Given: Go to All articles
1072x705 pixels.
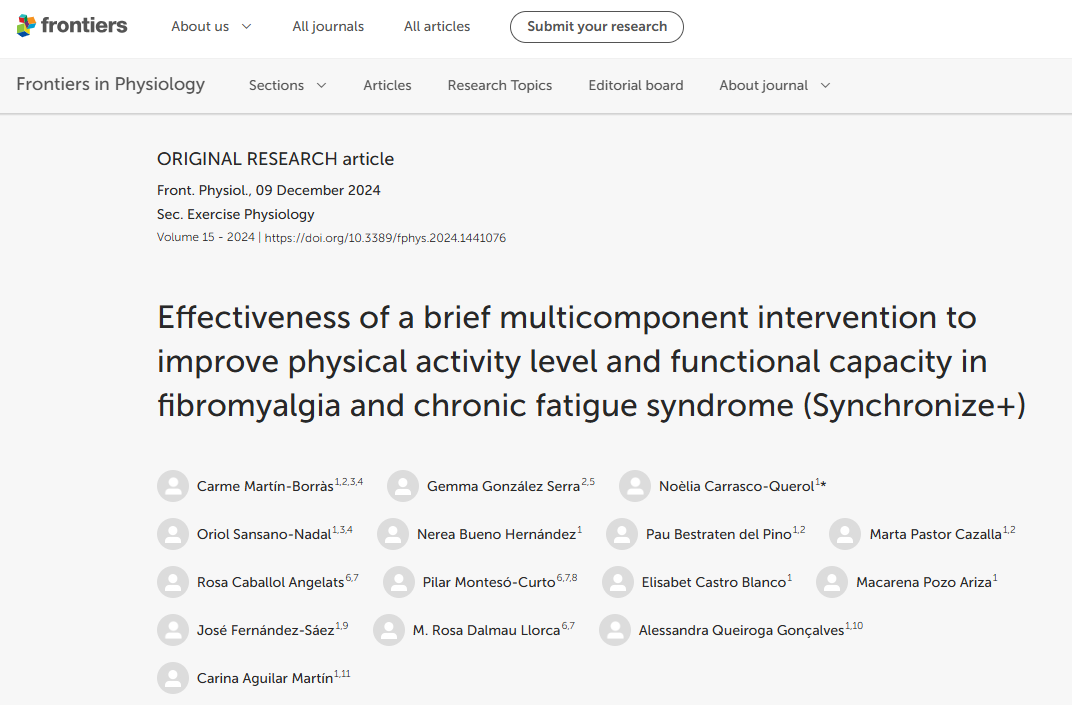Looking at the screenshot, I should click(x=437, y=27).
